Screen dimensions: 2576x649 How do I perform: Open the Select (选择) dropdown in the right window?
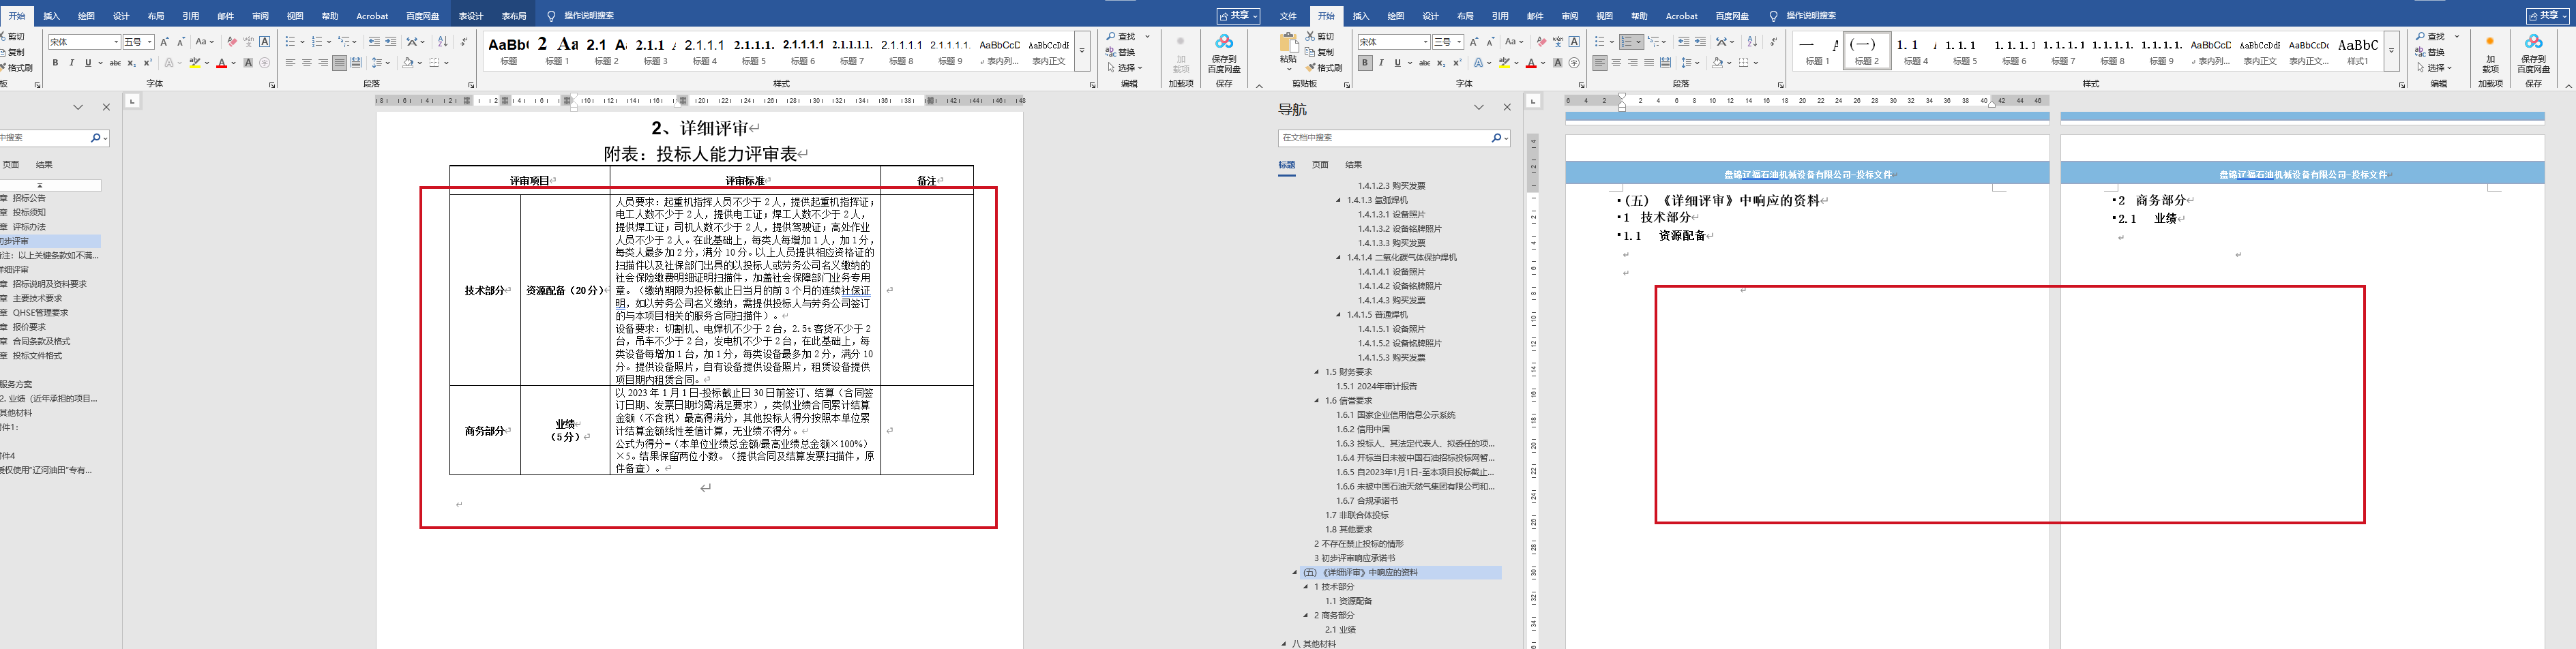(x=2433, y=68)
